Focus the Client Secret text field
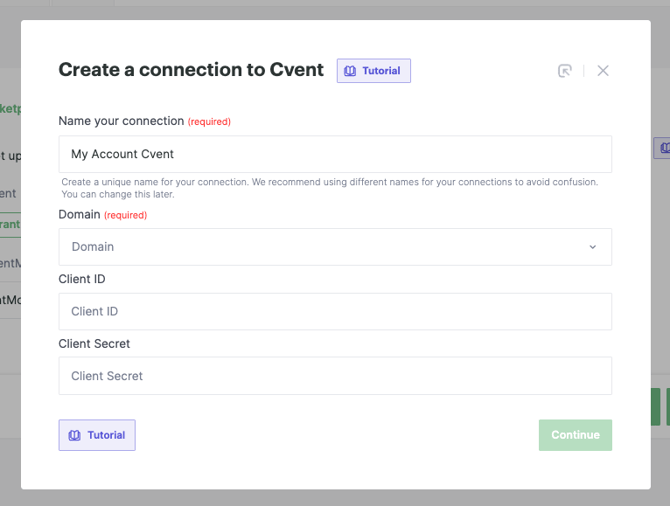This screenshot has width=670, height=506. point(335,376)
